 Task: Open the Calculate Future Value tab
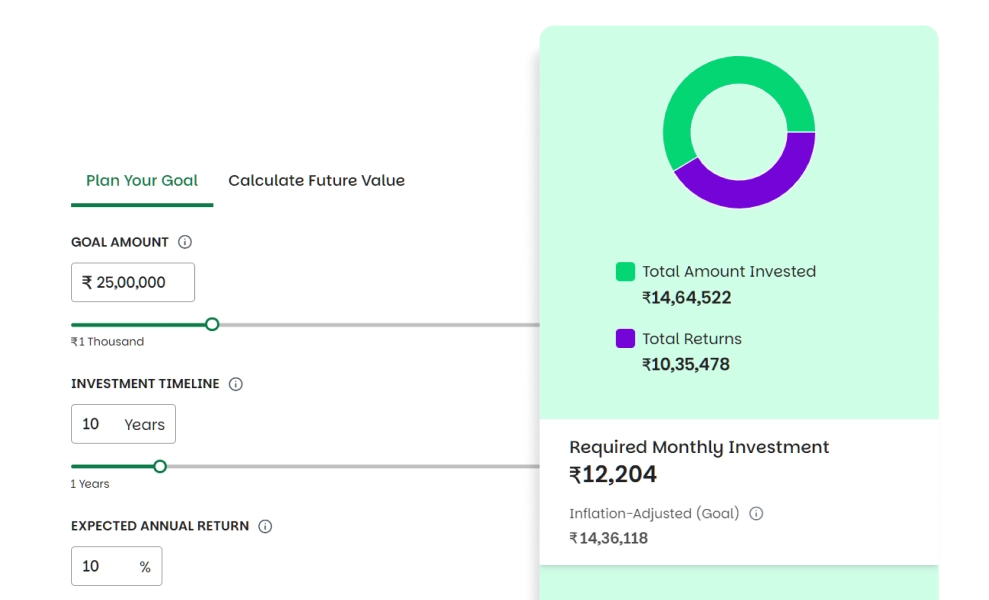316,181
